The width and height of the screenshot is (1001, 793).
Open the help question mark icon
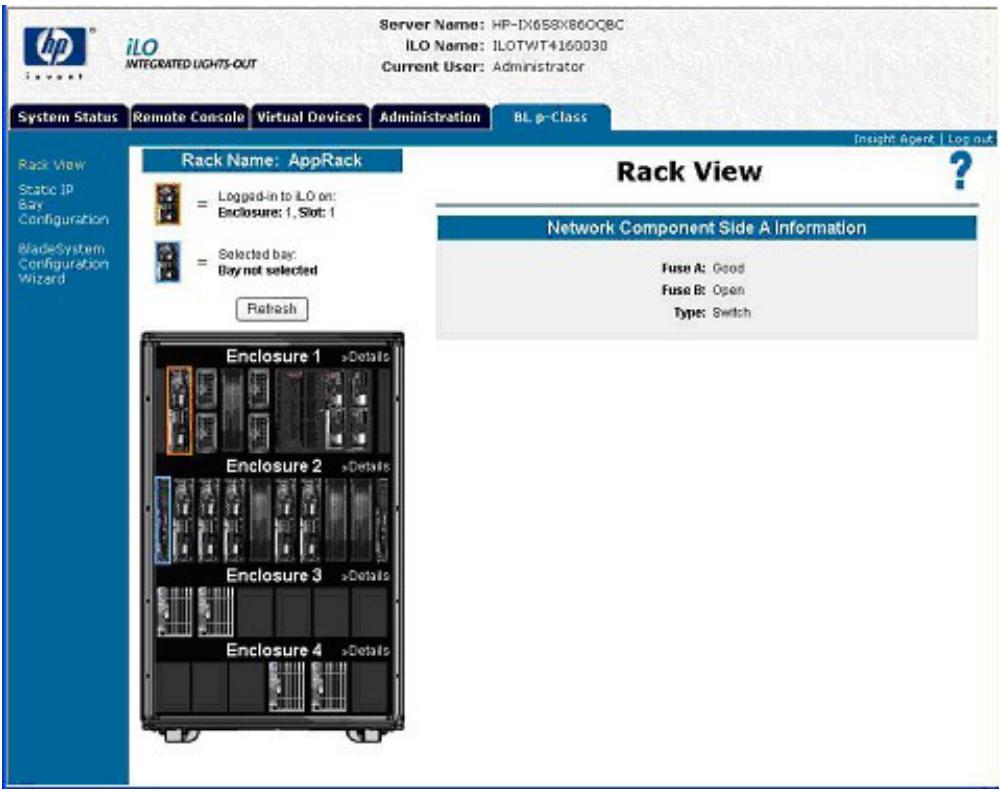pos(961,171)
